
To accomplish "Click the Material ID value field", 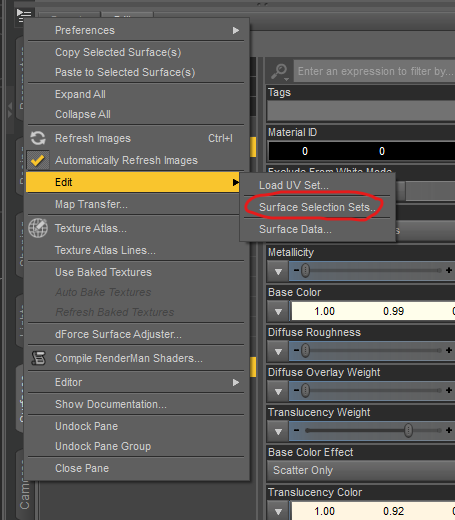I will click(362, 151).
